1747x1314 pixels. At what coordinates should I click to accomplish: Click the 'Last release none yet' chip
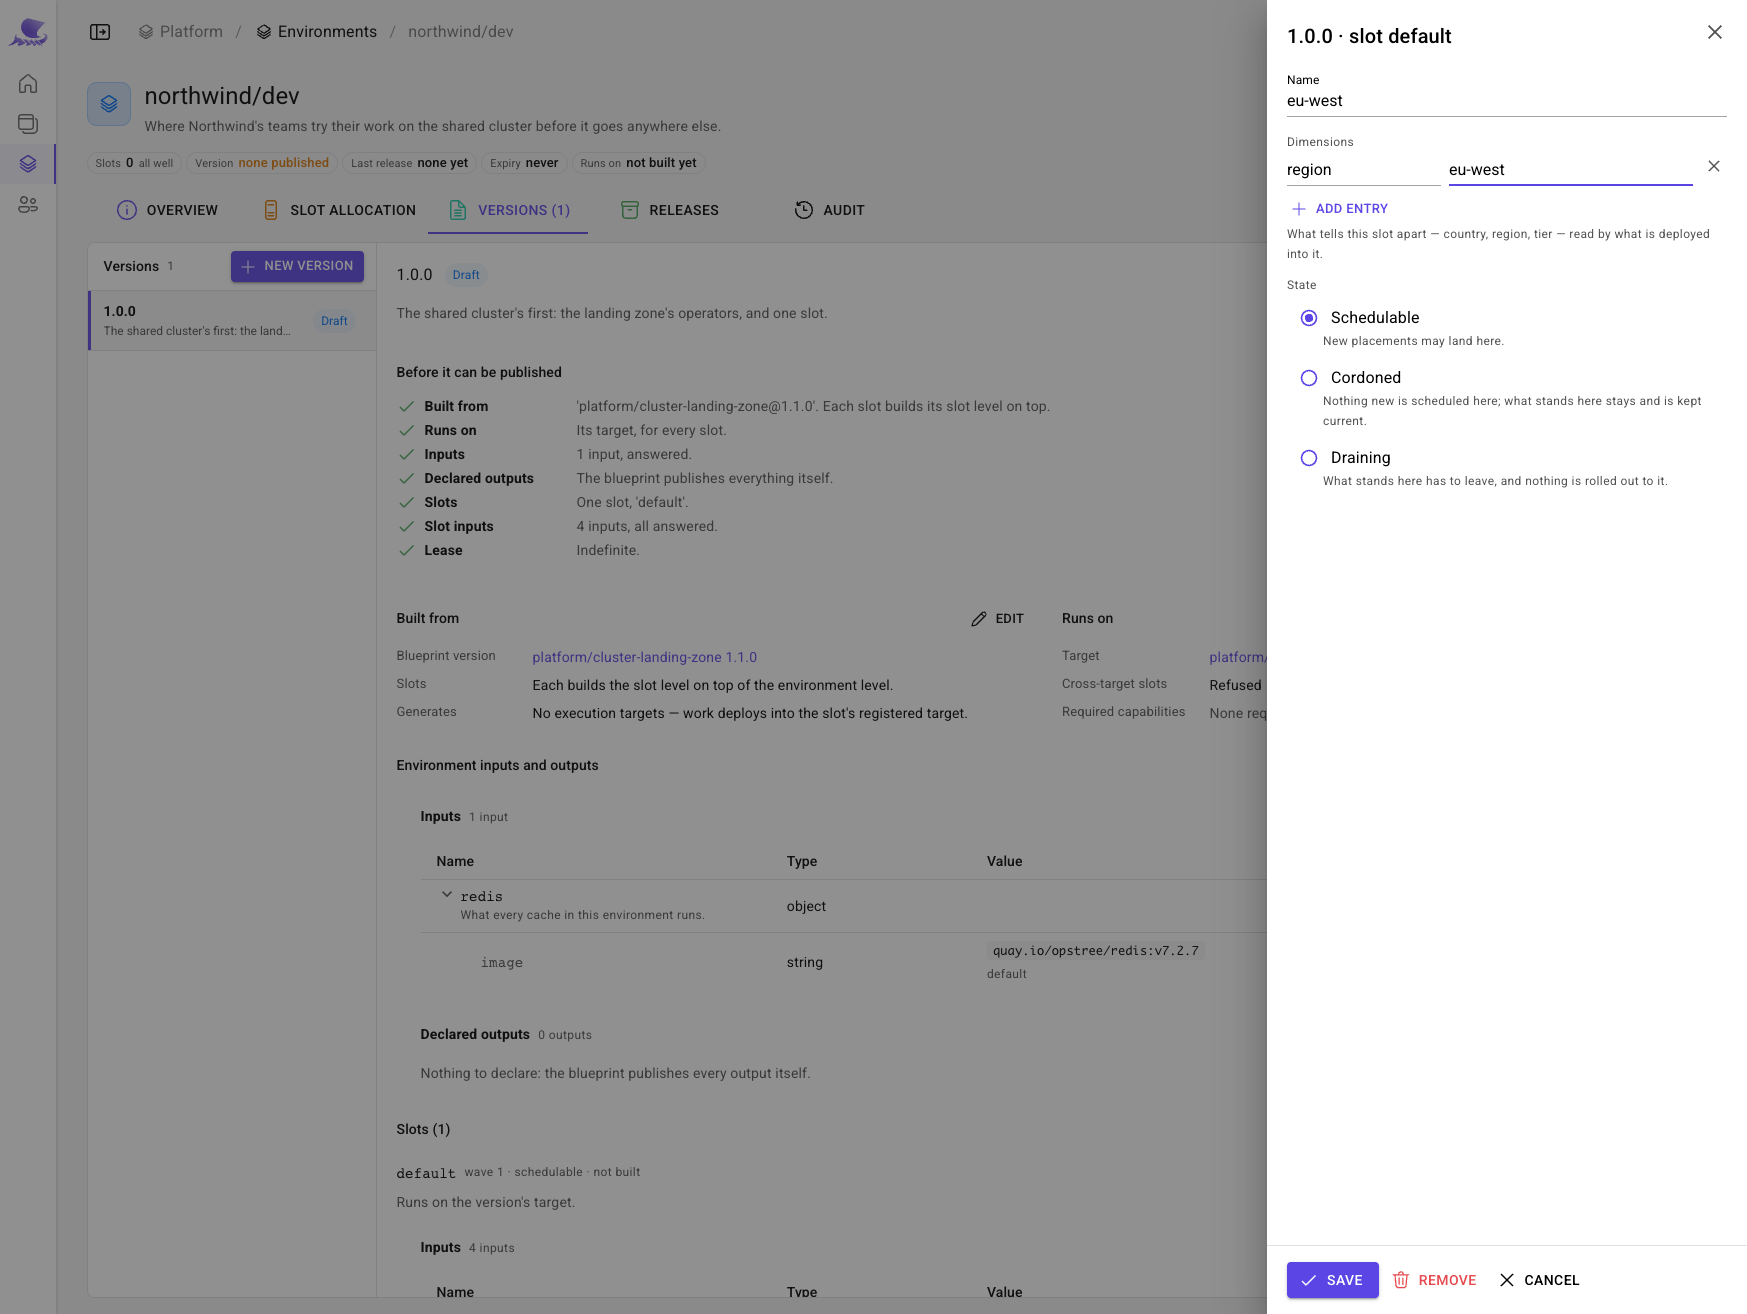409,163
